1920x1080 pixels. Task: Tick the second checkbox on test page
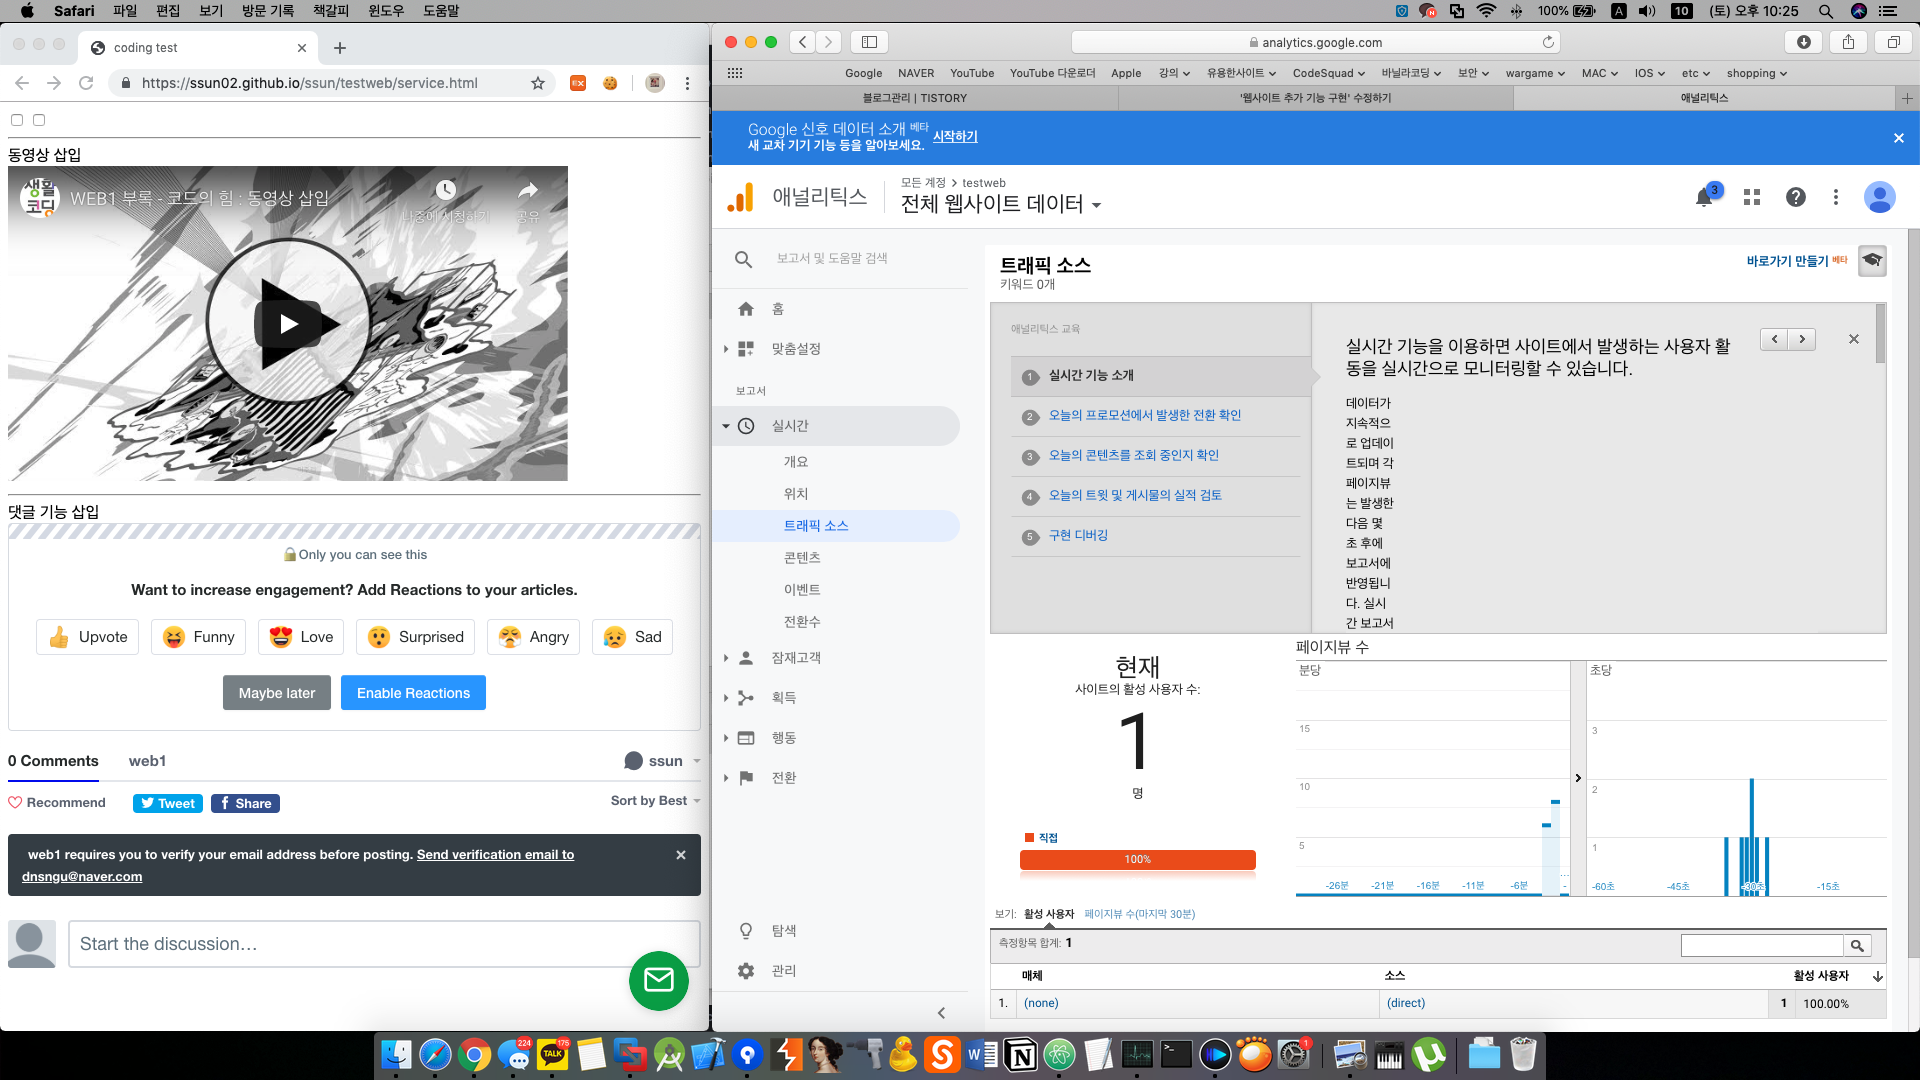point(39,120)
